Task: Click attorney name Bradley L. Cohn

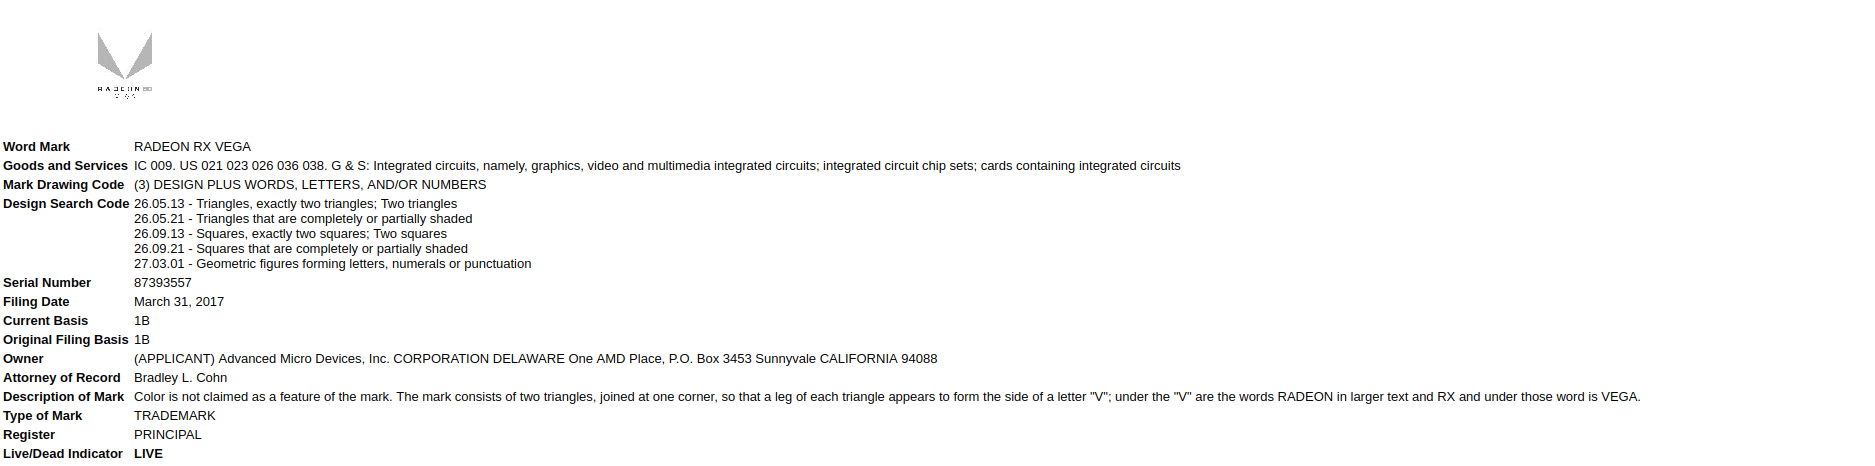Action: point(180,378)
